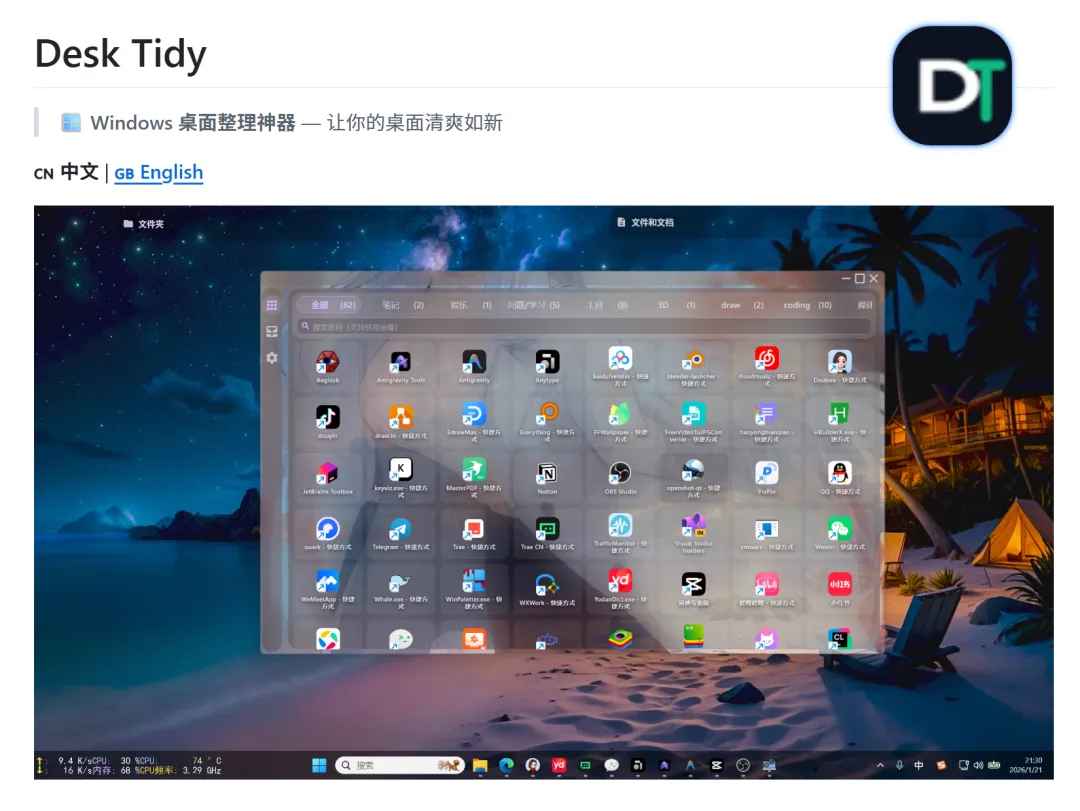This screenshot has height=811, width=1080.
Task: Switch to the 娱乐 (1) tab
Action: (471, 305)
